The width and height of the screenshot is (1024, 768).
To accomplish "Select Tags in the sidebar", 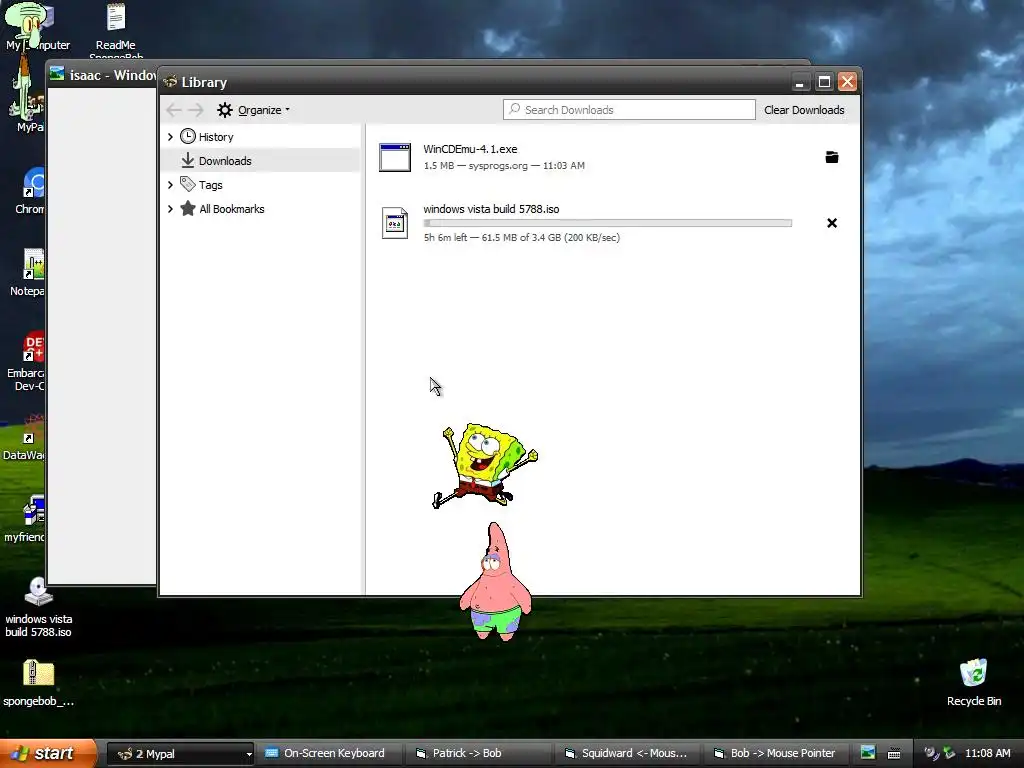I will (x=210, y=185).
